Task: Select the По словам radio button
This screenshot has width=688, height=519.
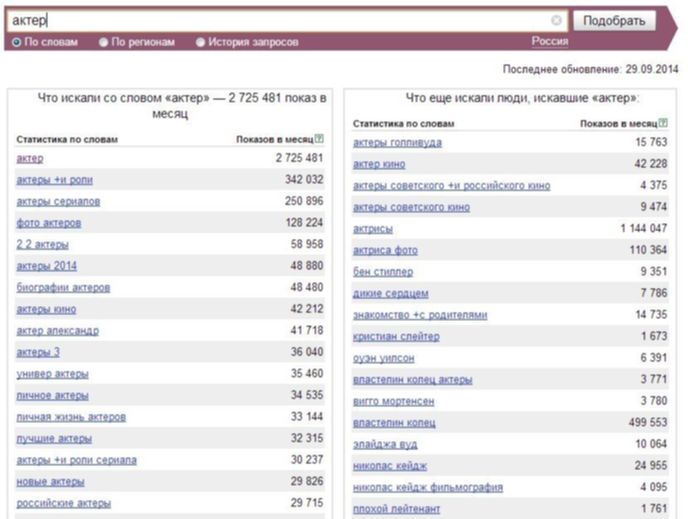Action: tap(17, 42)
